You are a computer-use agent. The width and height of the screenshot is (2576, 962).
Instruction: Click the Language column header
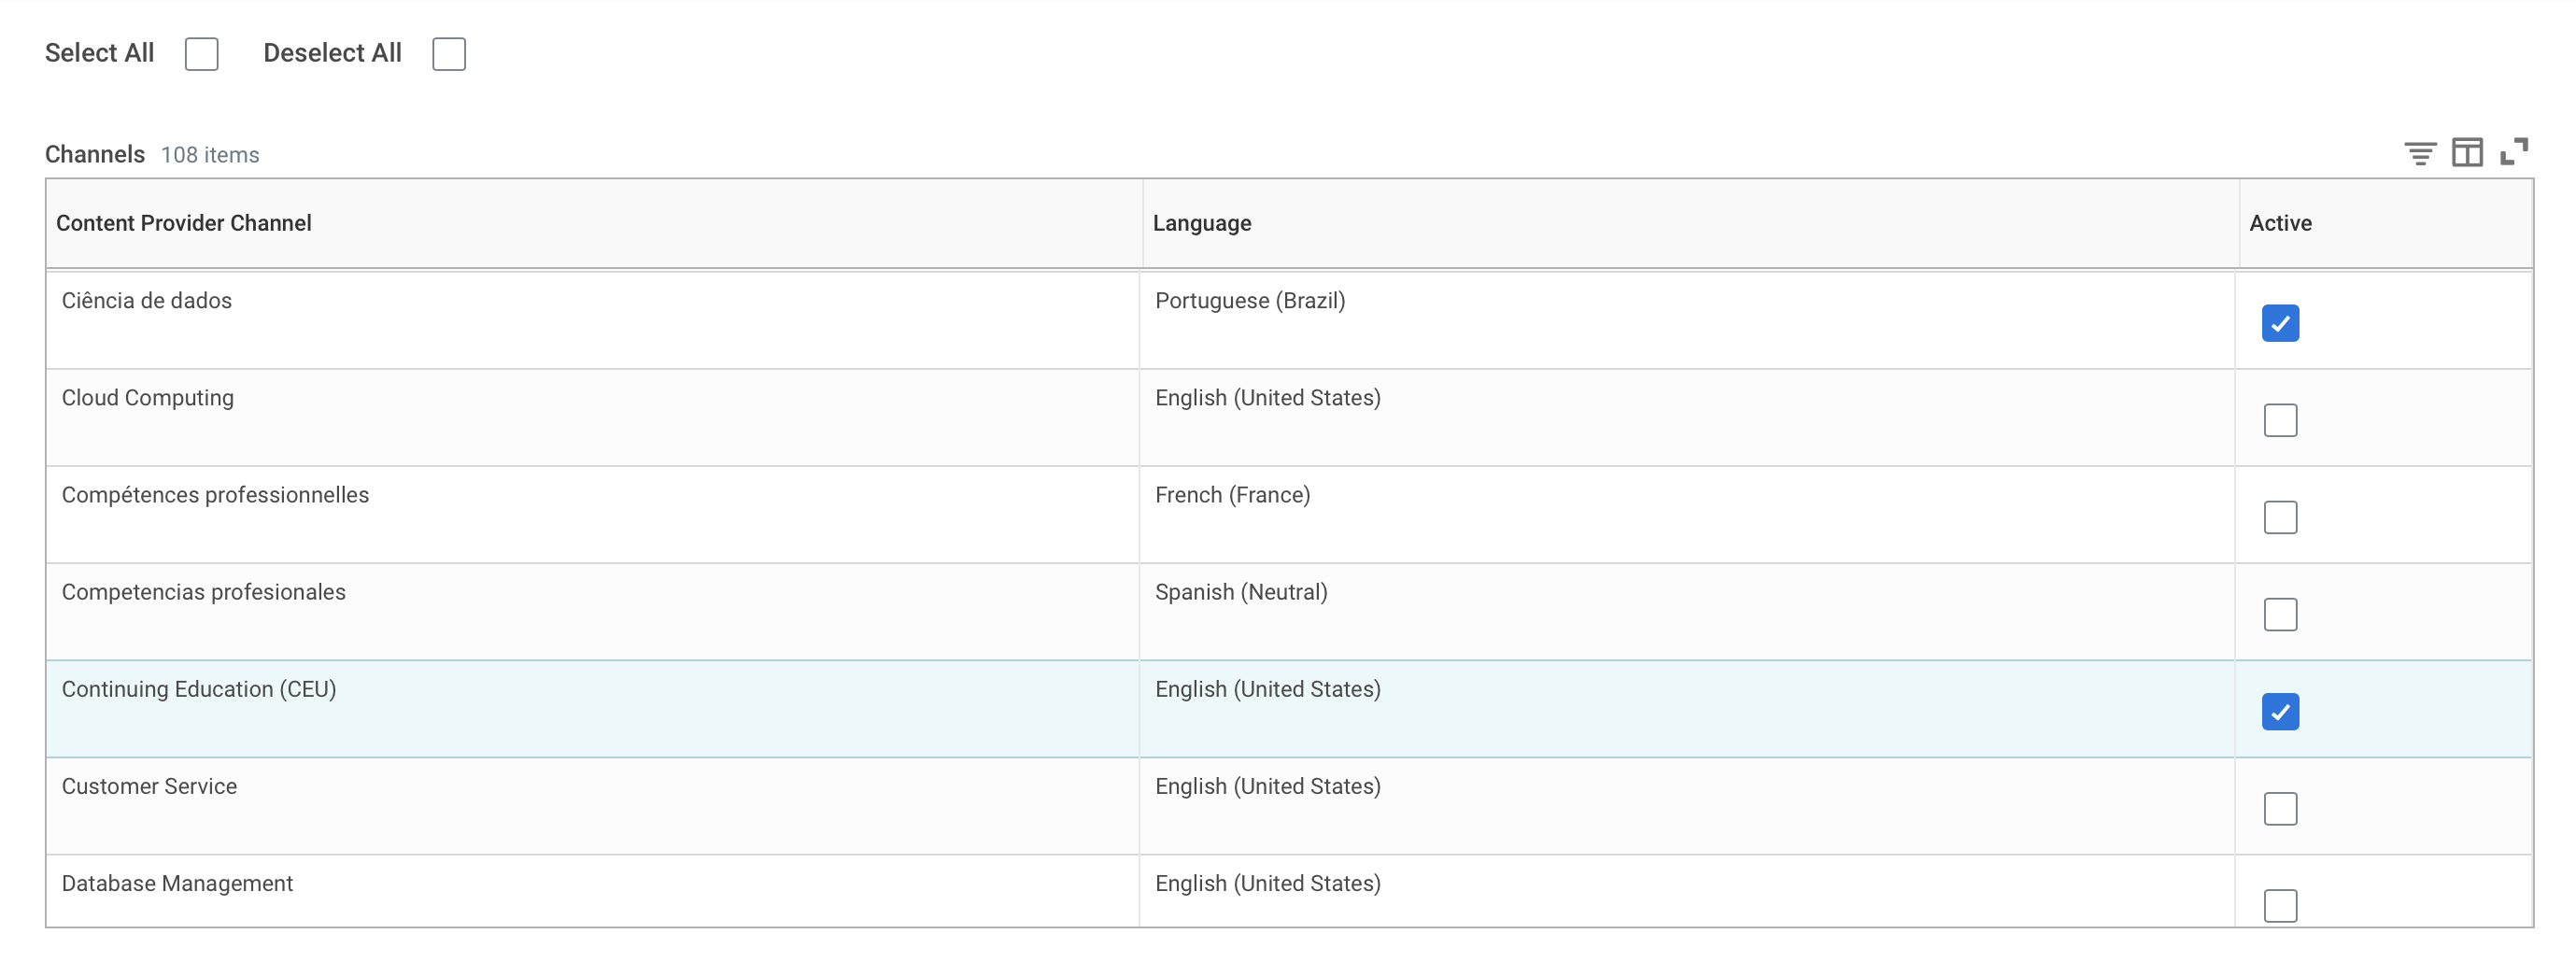[1201, 223]
